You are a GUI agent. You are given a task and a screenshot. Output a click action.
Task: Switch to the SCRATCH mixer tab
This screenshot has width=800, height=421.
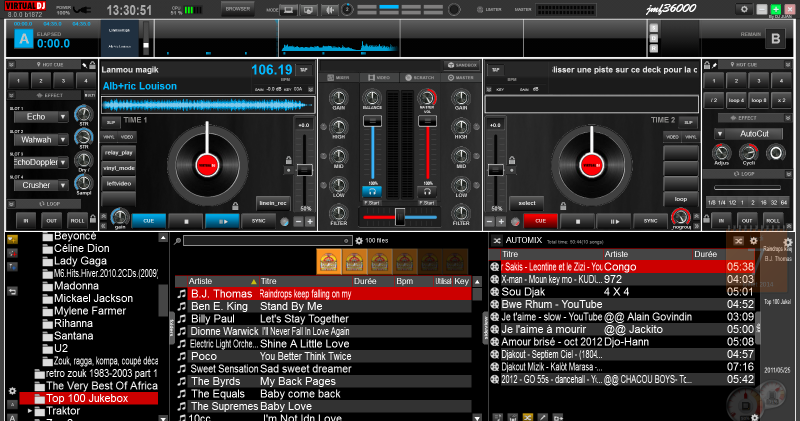[420, 77]
